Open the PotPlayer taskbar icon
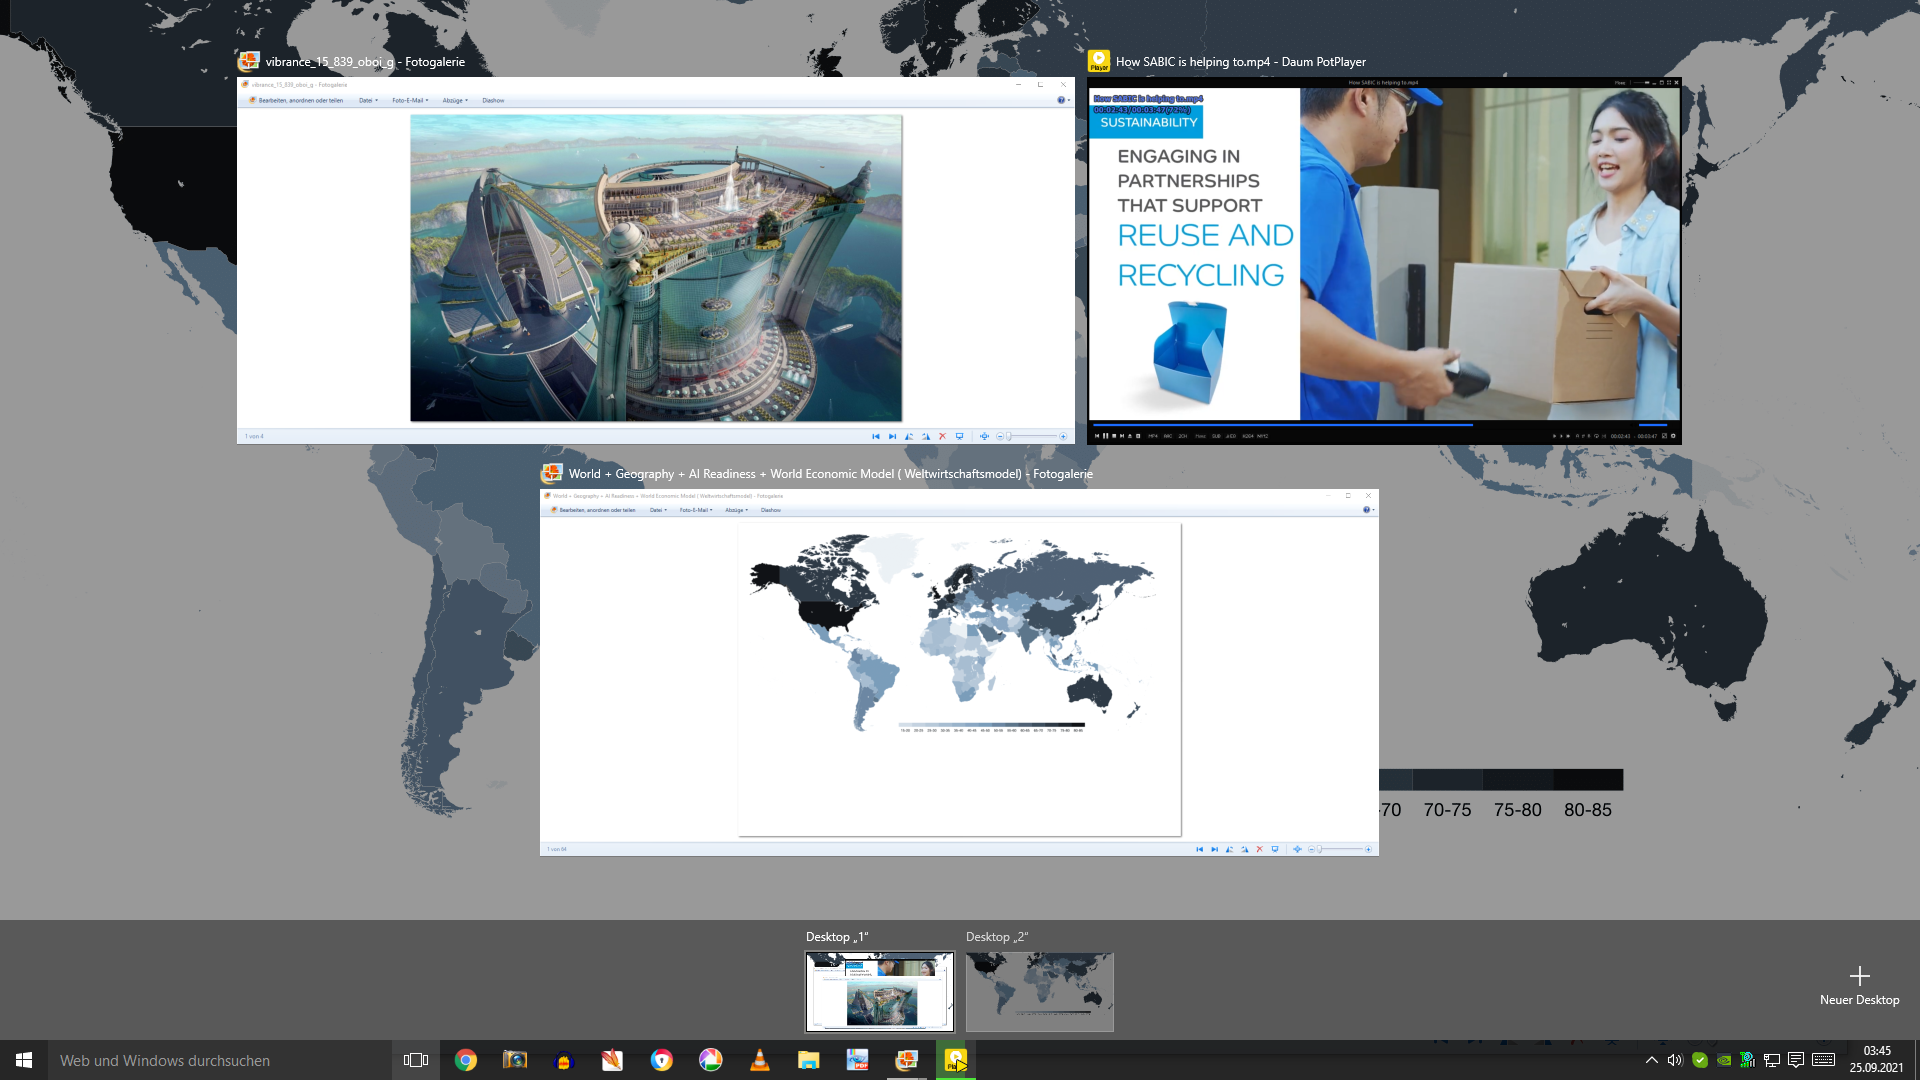This screenshot has width=1920, height=1080. click(x=956, y=1060)
